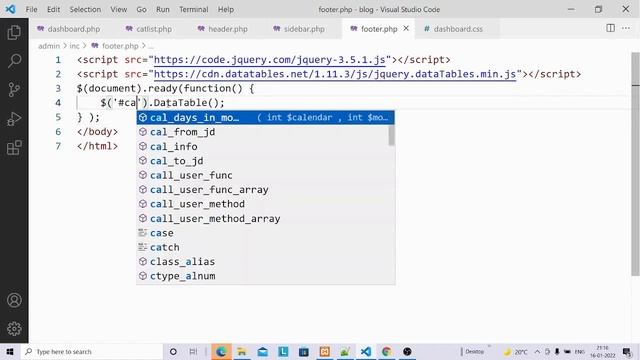Viewport: 640px width, 360px height.
Task: Open Mail app from taskbar
Action: (262, 351)
